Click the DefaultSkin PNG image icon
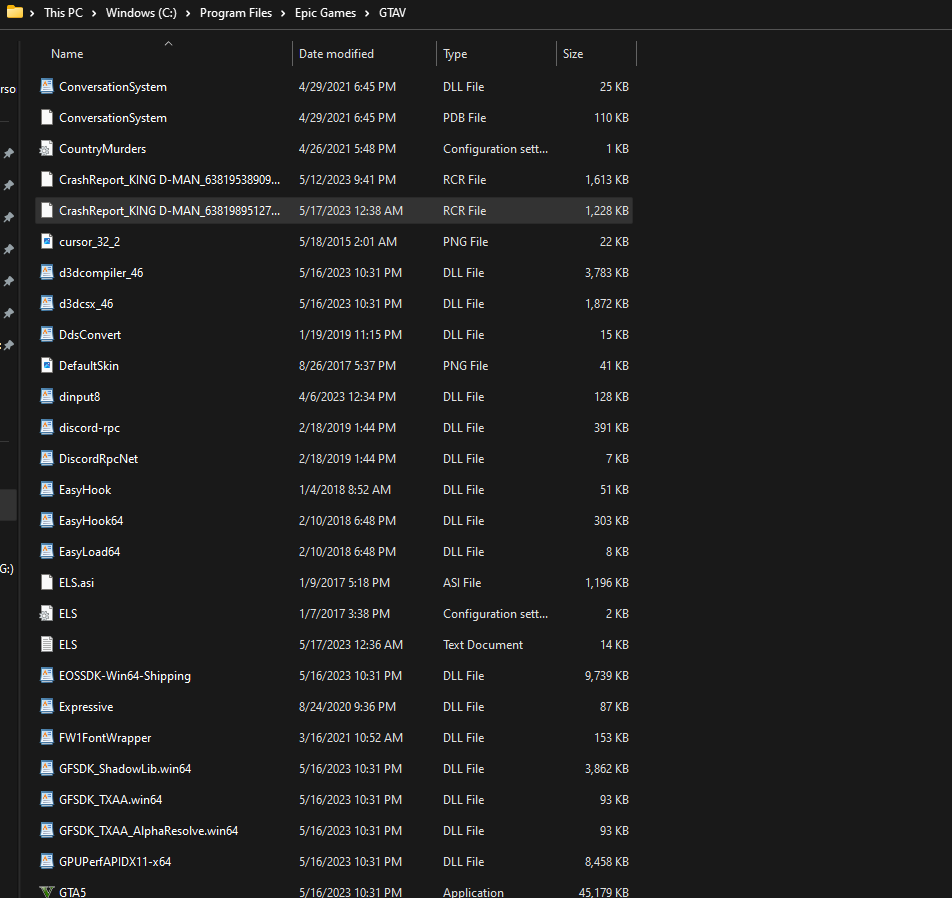 coord(46,366)
